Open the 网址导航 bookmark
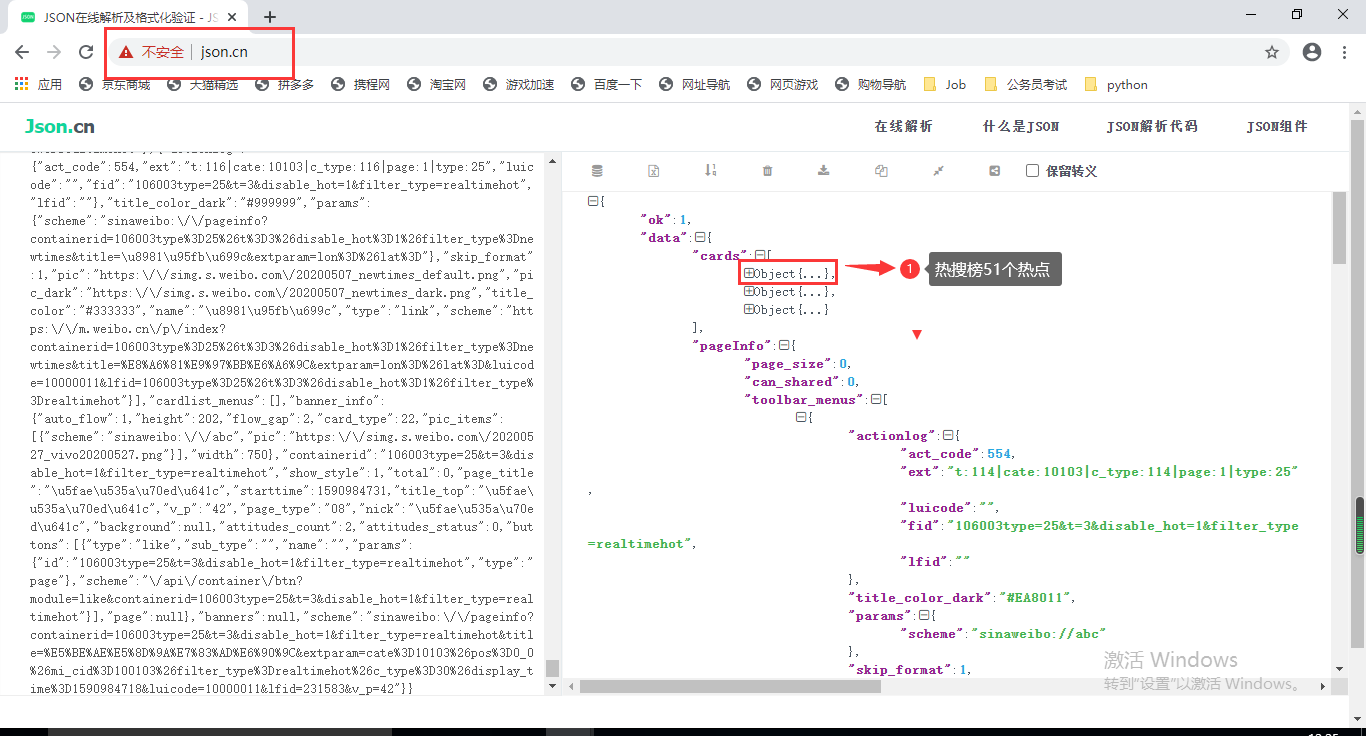Screen dimensions: 1366x736 coord(695,85)
